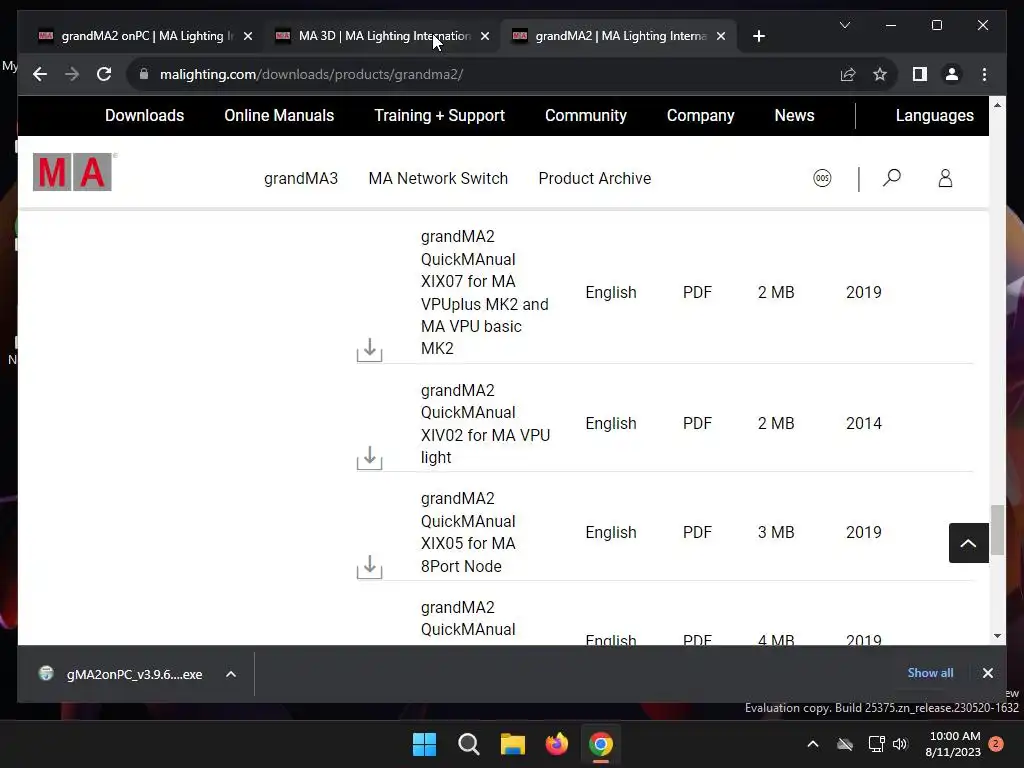
Task: Open the grandMA3 product link
Action: point(300,178)
